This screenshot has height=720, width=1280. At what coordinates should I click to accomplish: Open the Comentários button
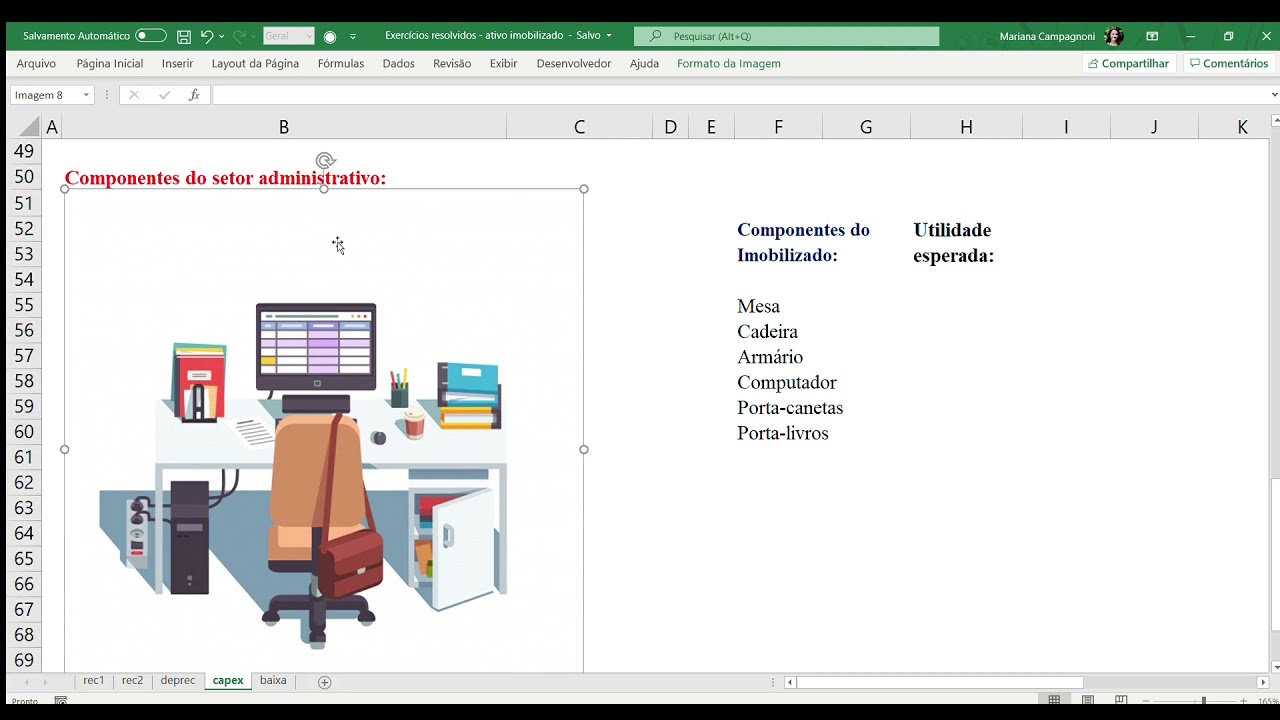(1229, 63)
